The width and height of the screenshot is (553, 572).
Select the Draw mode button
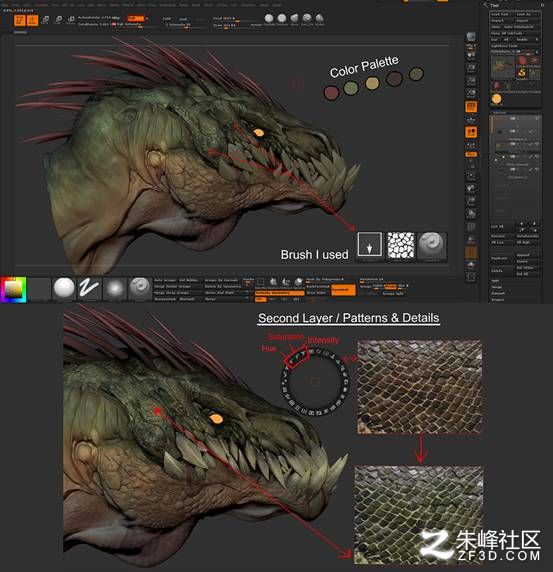pos(32,20)
